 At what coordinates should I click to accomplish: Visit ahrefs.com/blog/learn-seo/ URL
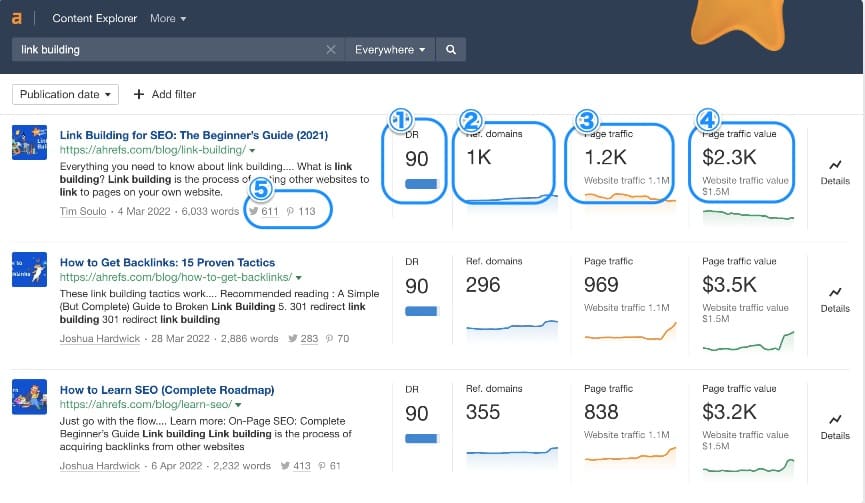tap(146, 404)
